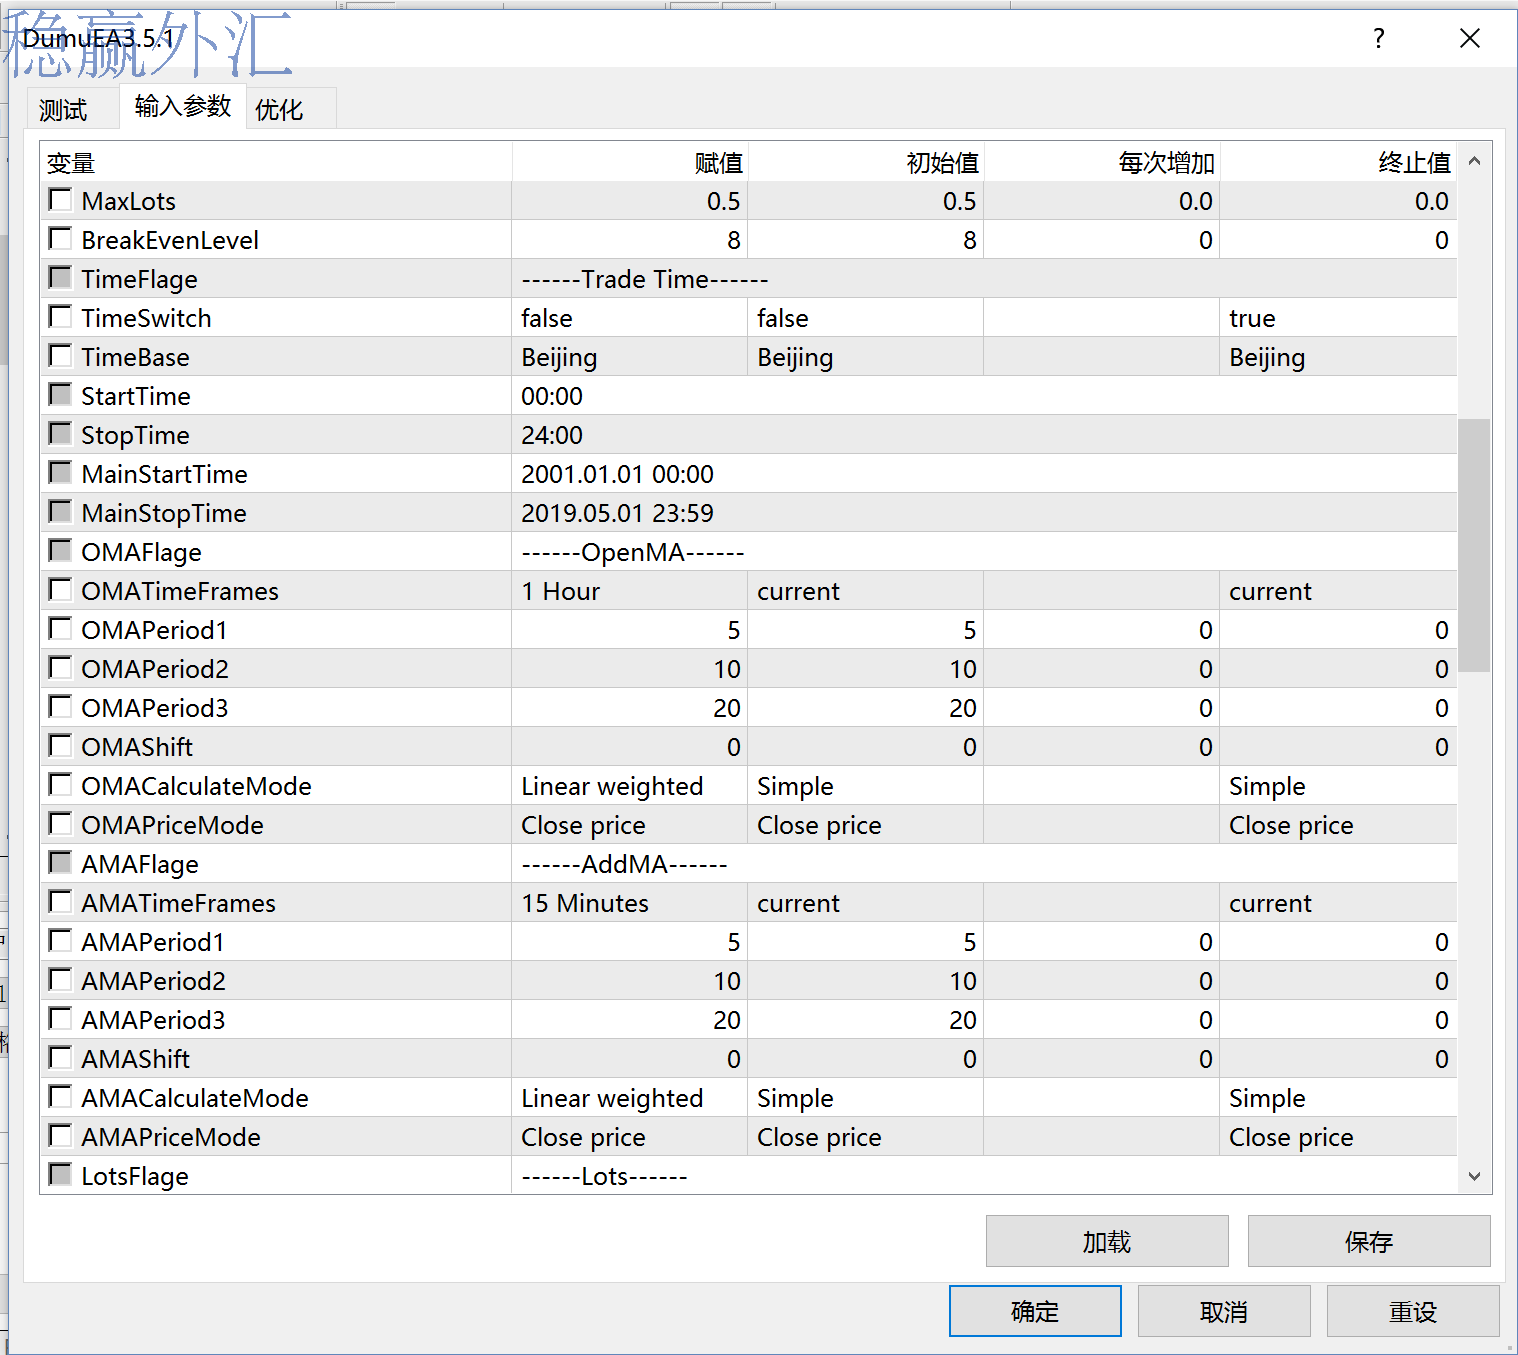Open the AMATimeFrames value '15 Minutes'
The height and width of the screenshot is (1355, 1518).
(x=629, y=902)
